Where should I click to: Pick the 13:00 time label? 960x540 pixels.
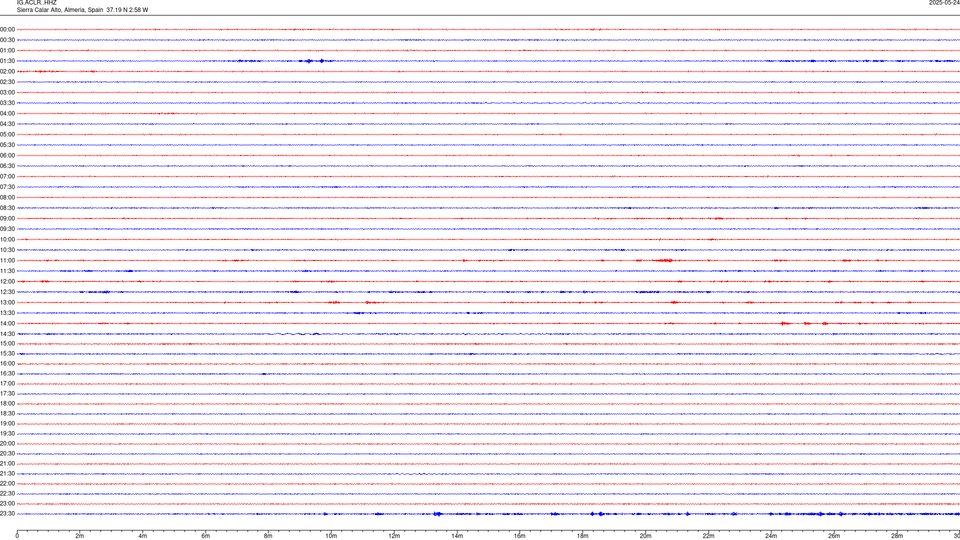tap(7, 302)
